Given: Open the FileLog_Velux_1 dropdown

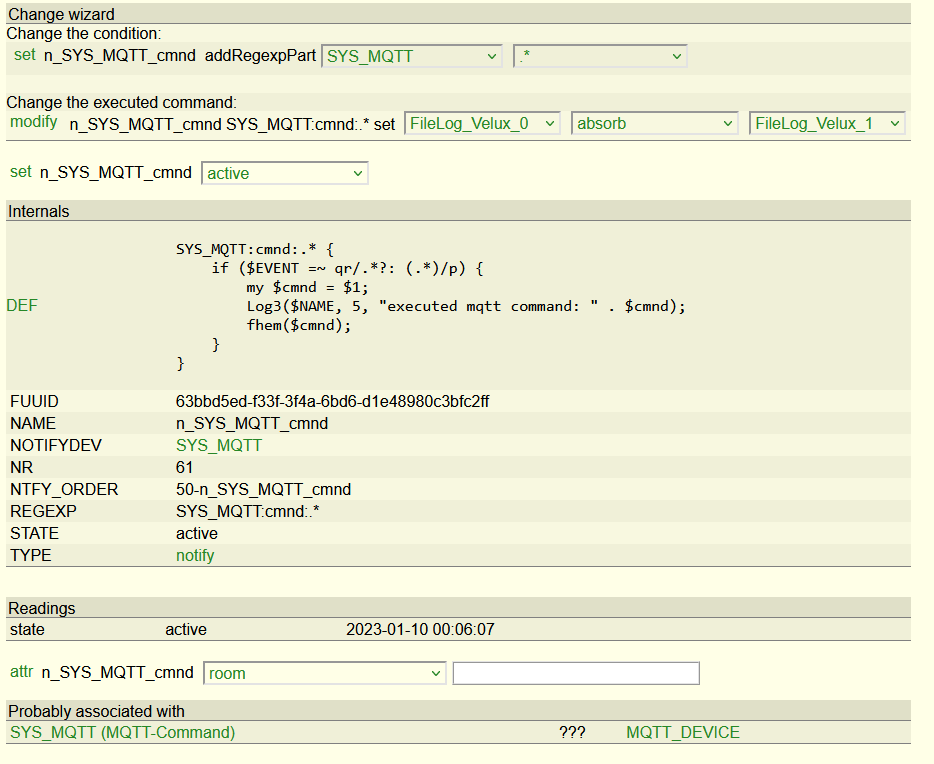Looking at the screenshot, I should click(x=827, y=124).
